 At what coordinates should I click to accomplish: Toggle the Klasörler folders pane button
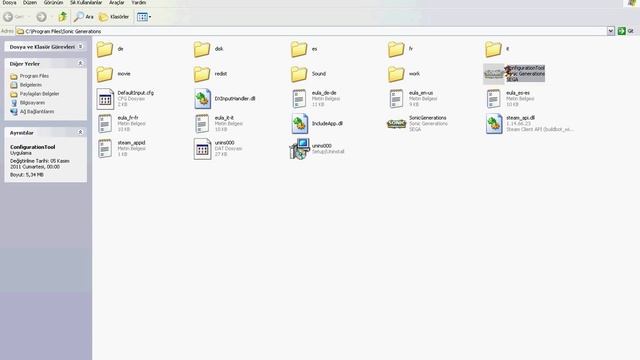tap(114, 17)
